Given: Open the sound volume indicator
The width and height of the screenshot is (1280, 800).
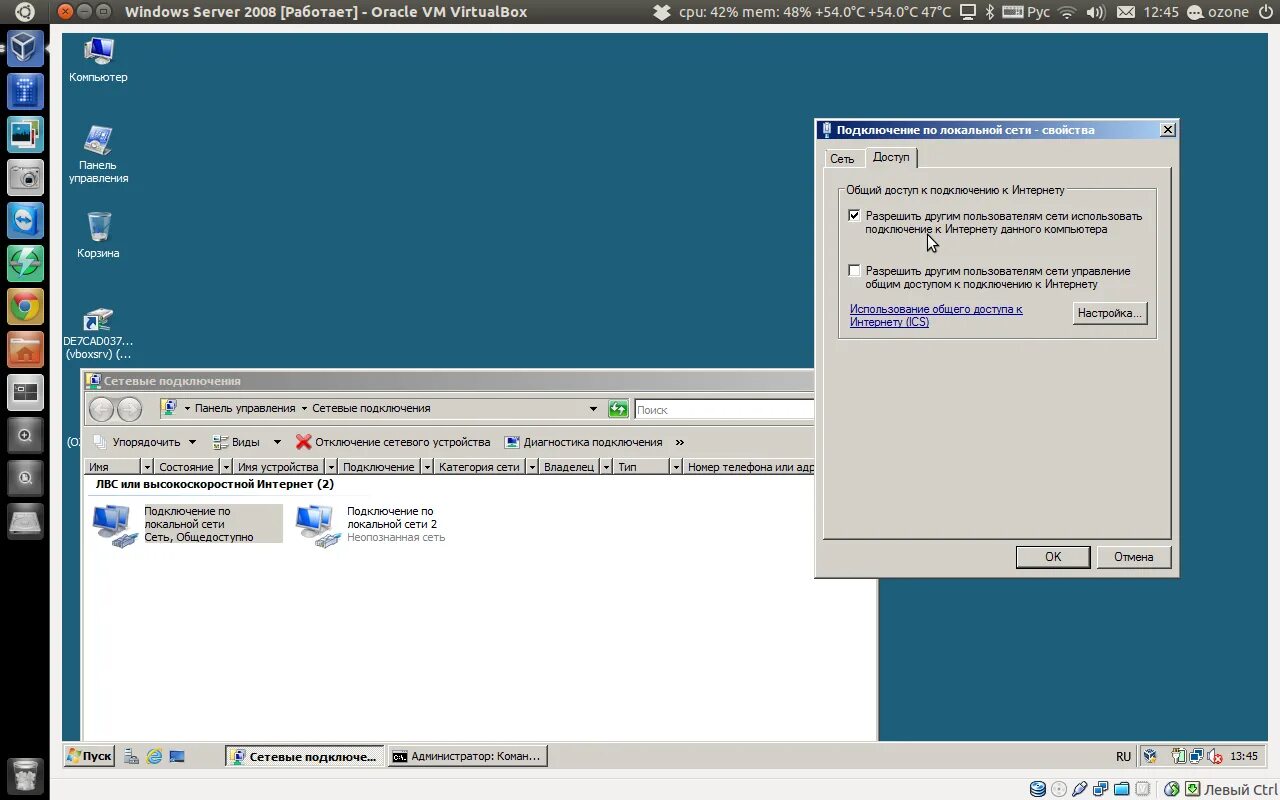Looking at the screenshot, I should click(1095, 12).
